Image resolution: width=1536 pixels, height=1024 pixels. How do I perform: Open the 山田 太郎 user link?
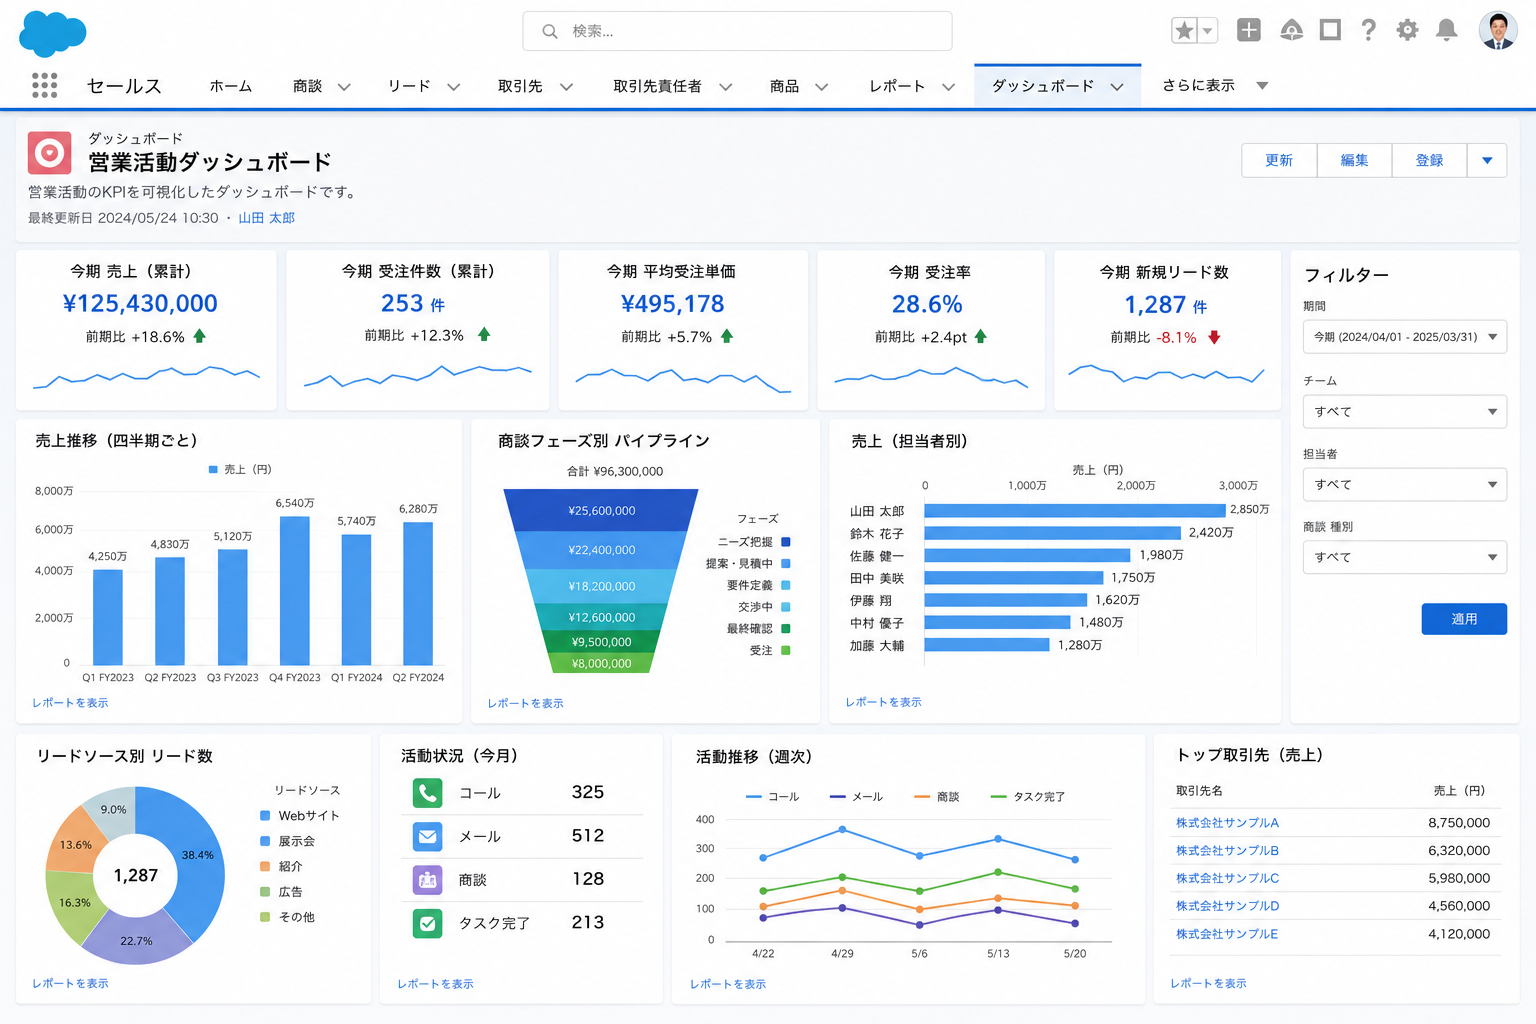(266, 218)
